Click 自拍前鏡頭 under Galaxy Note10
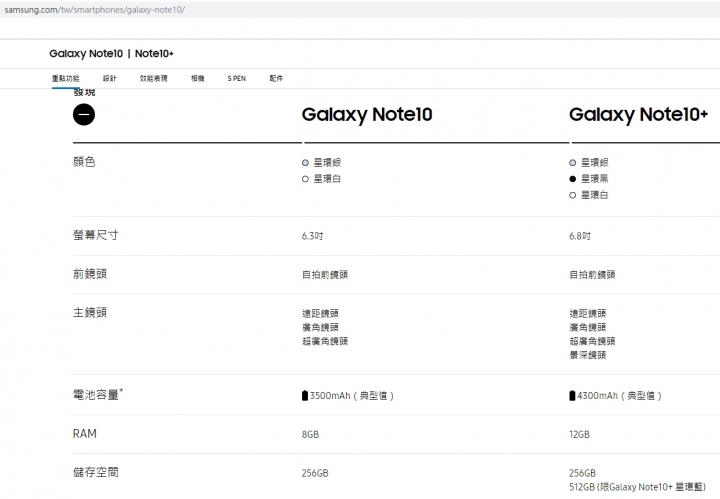The image size is (720, 499). coord(325,275)
